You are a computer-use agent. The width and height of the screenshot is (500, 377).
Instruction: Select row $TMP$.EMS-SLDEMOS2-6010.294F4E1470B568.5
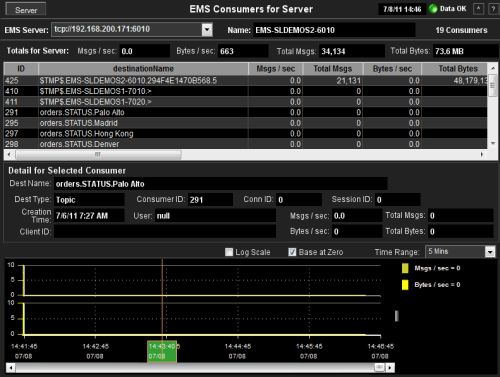246,80
